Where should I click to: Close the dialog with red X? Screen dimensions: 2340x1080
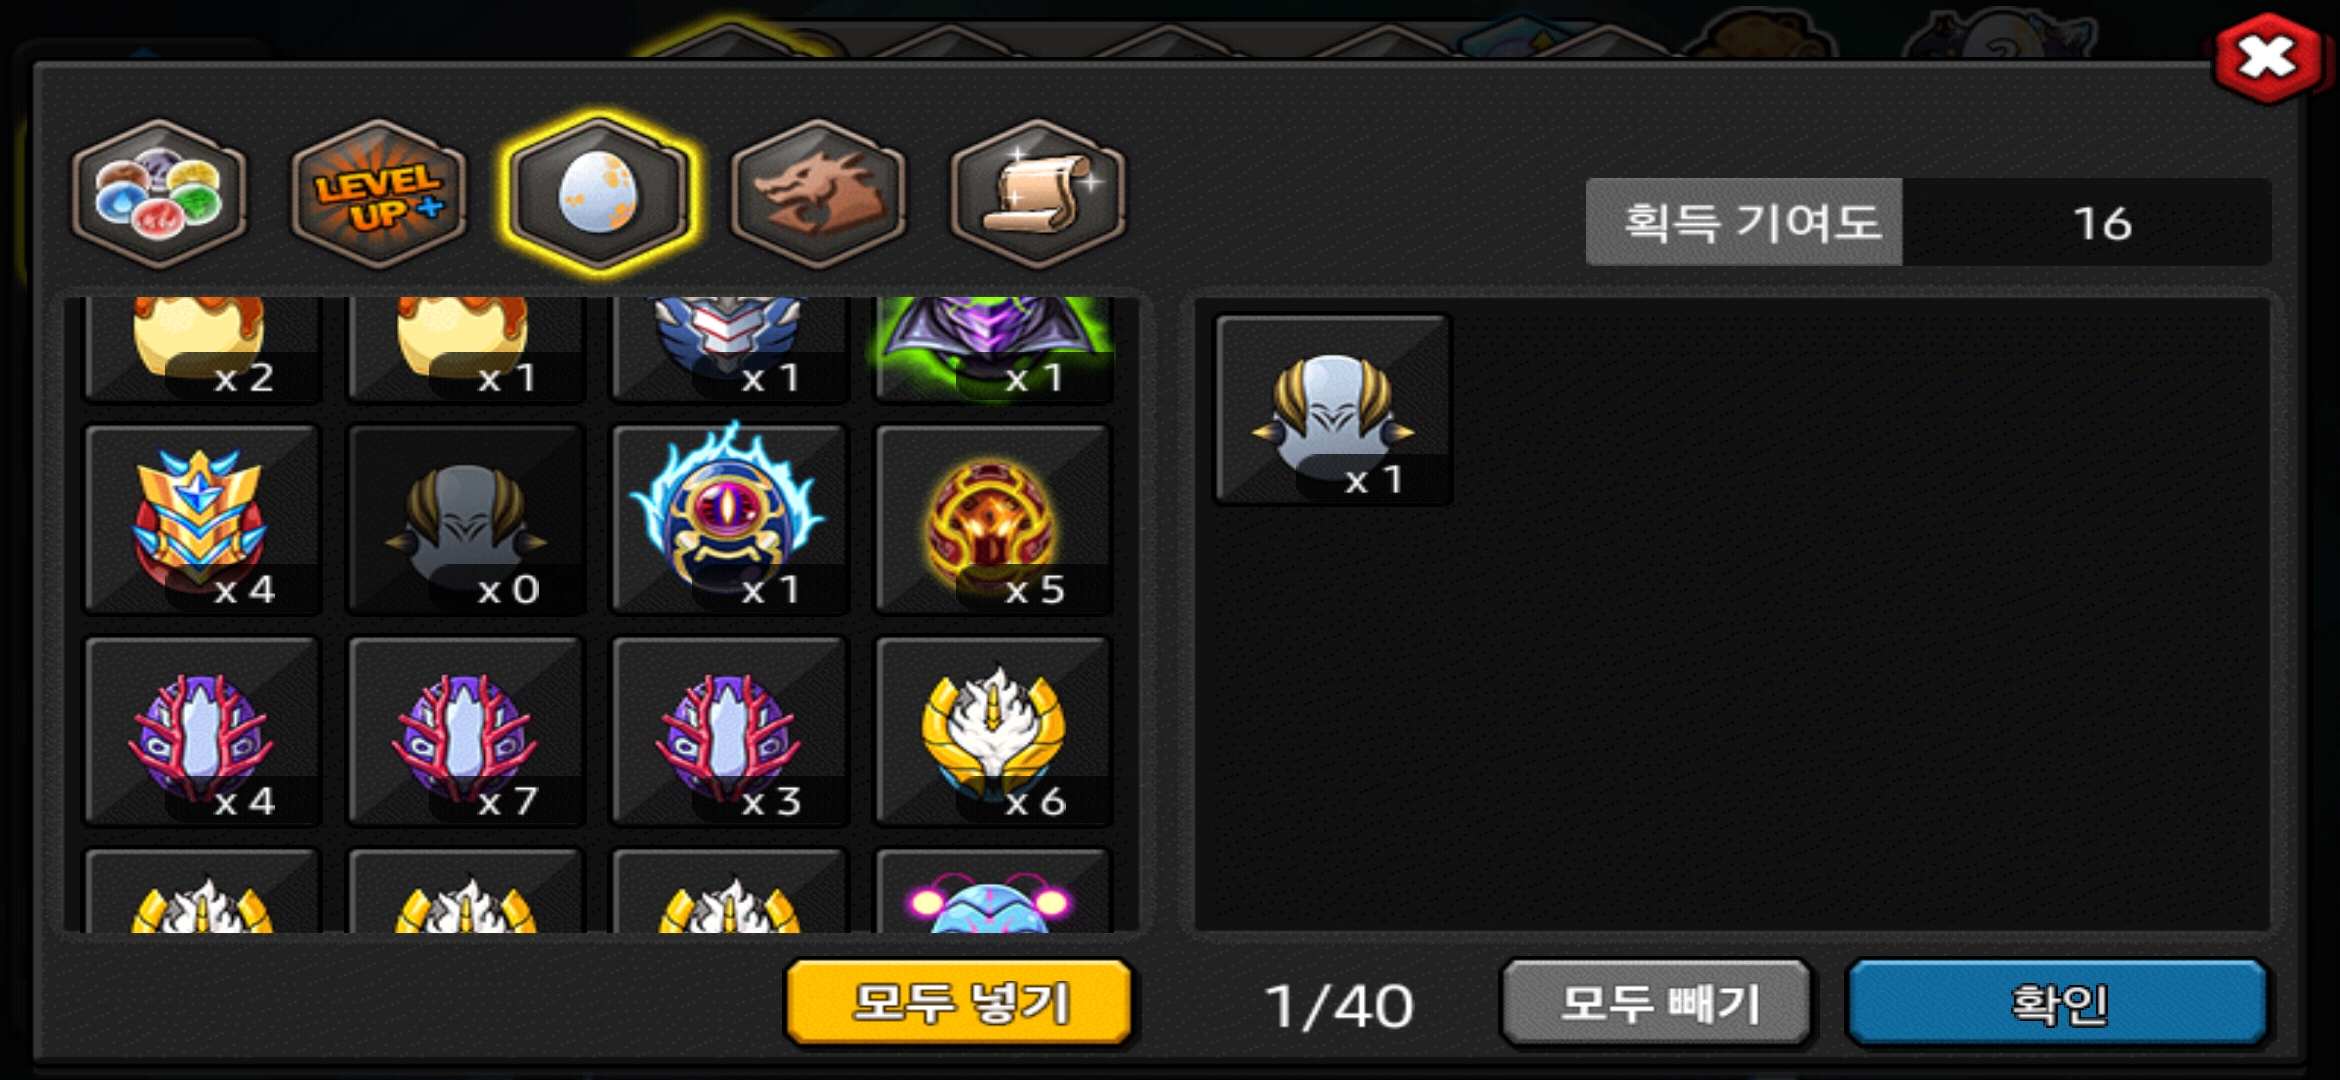[x=2267, y=58]
